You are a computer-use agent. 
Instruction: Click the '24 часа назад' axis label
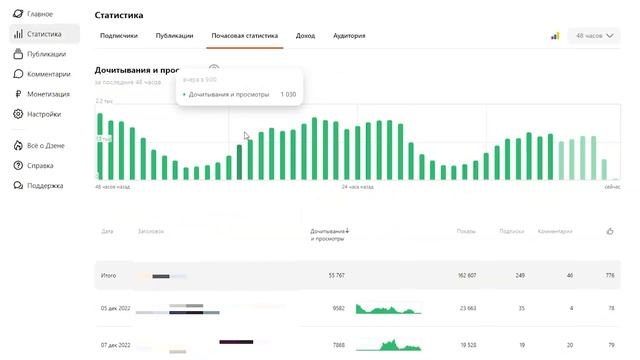click(x=358, y=187)
